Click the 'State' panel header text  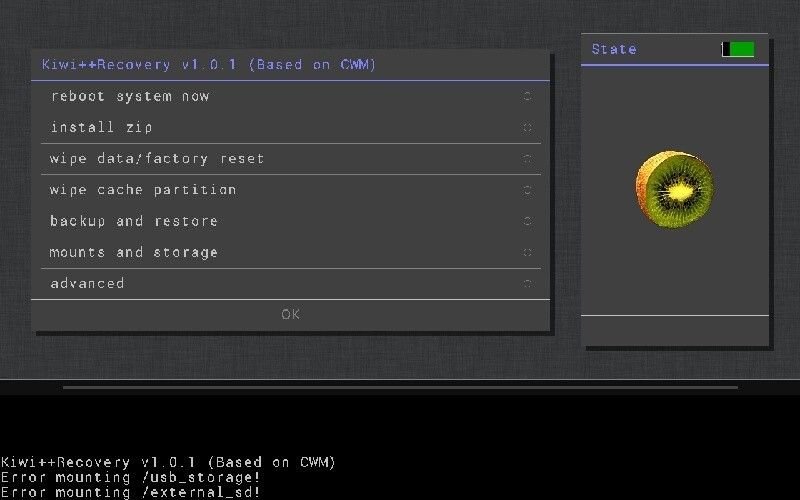614,49
